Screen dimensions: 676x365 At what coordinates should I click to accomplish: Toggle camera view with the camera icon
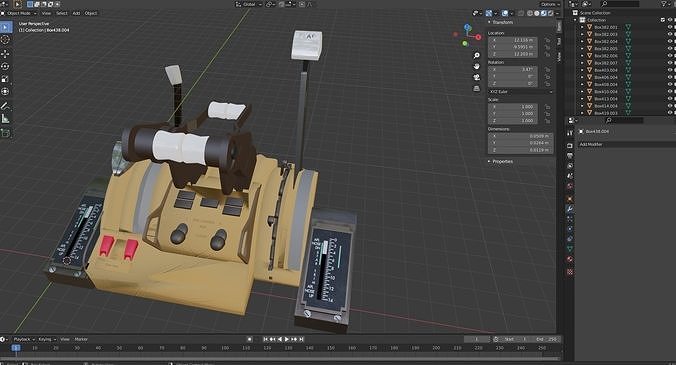[x=476, y=78]
